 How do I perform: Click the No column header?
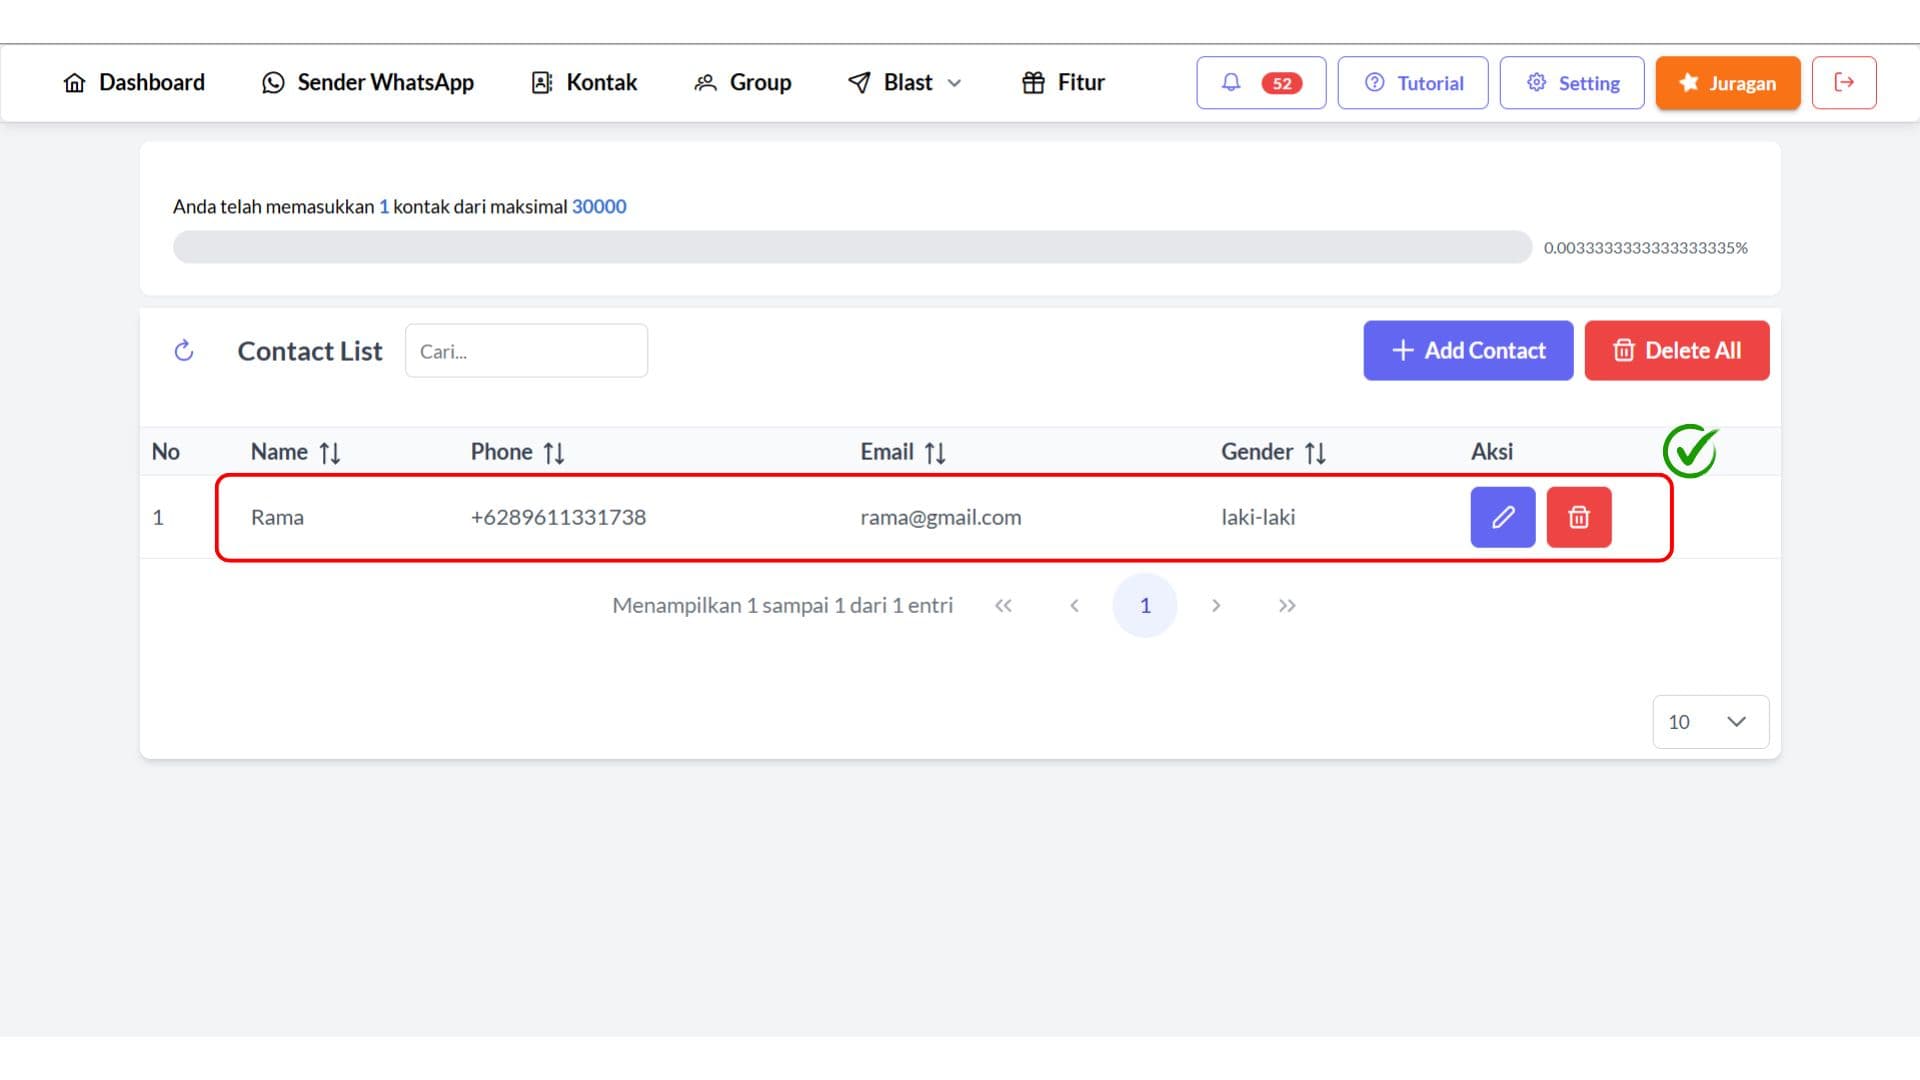[166, 452]
